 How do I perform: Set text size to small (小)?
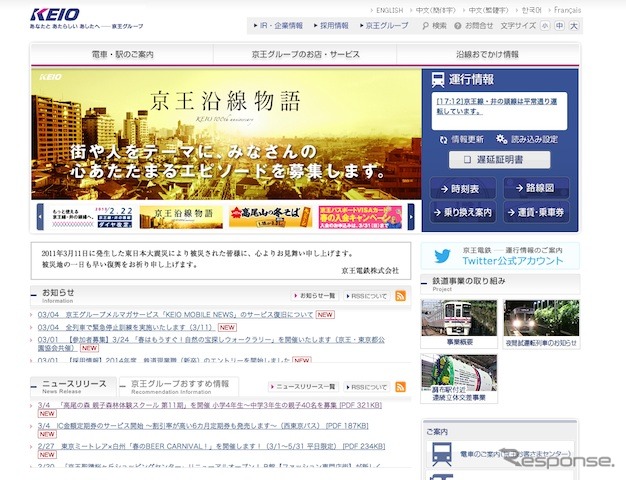coord(545,26)
